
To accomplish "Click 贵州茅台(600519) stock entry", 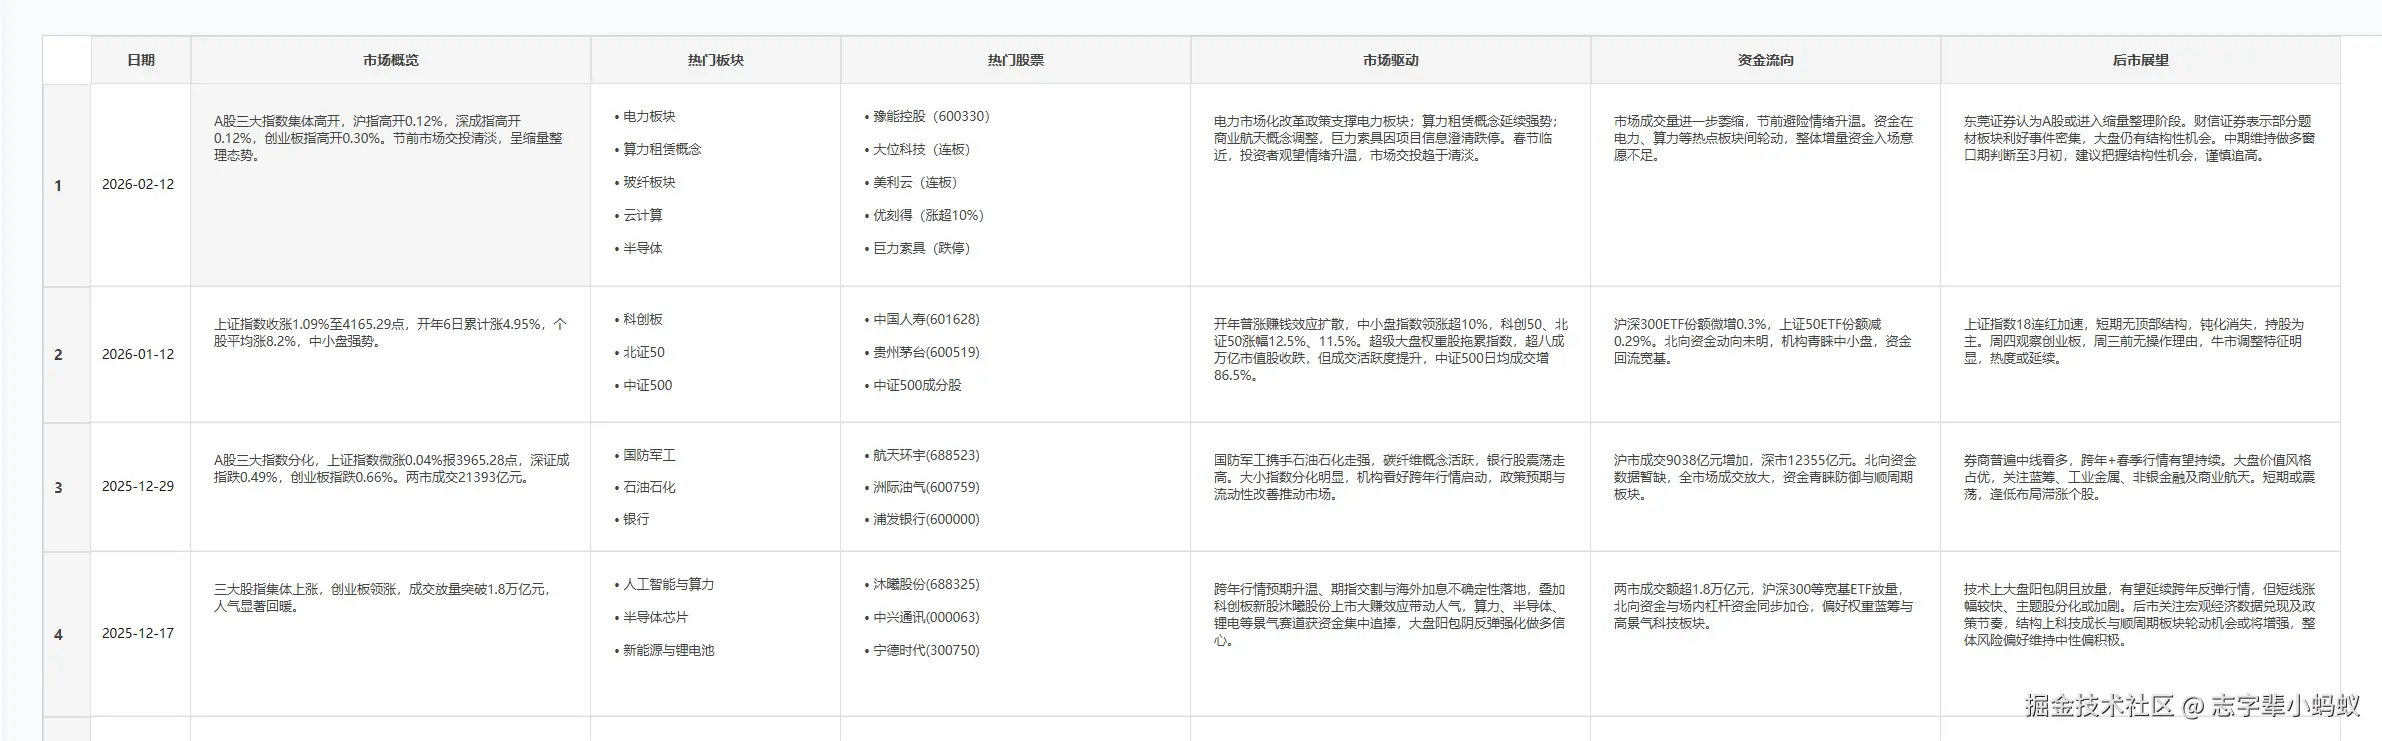I will click(923, 352).
